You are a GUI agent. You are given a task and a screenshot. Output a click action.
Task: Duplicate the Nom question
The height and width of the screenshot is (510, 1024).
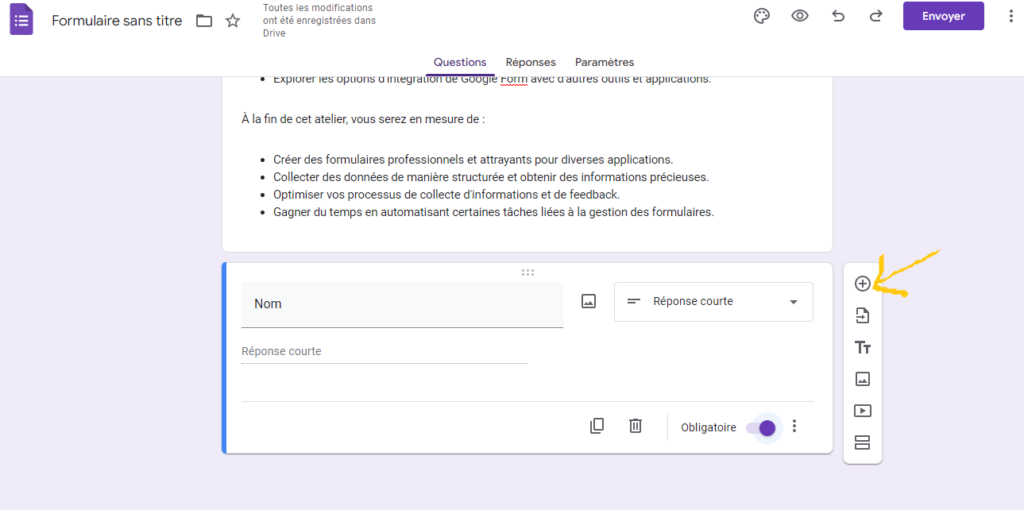[x=596, y=426]
